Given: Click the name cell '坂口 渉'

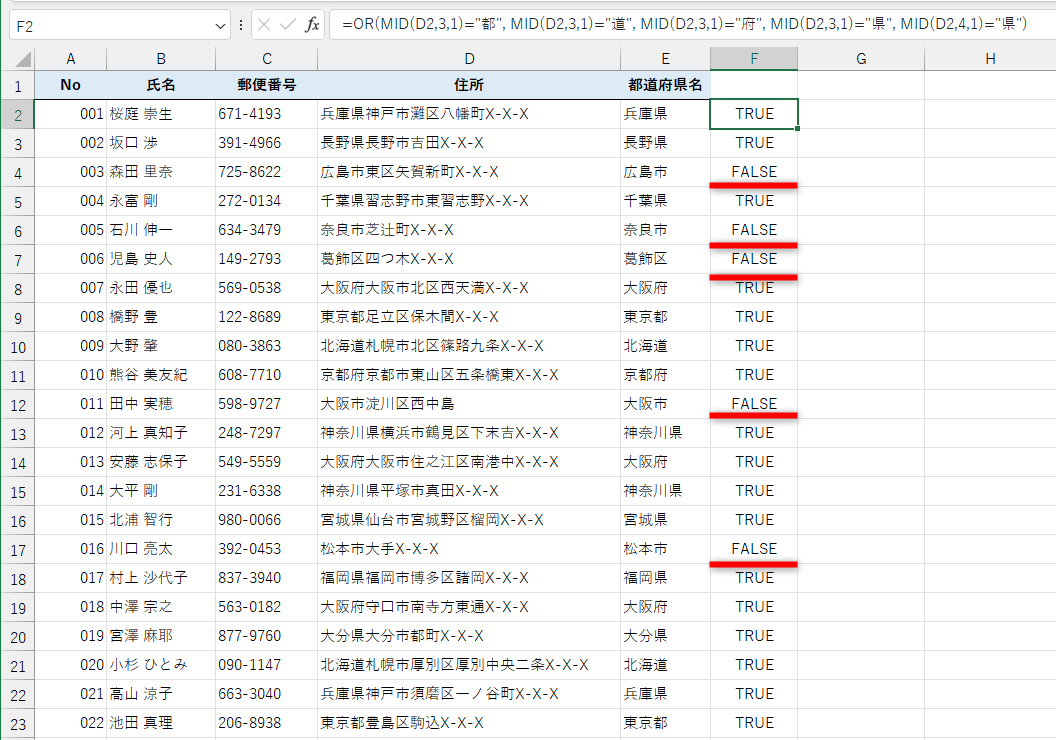Looking at the screenshot, I should pos(161,143).
